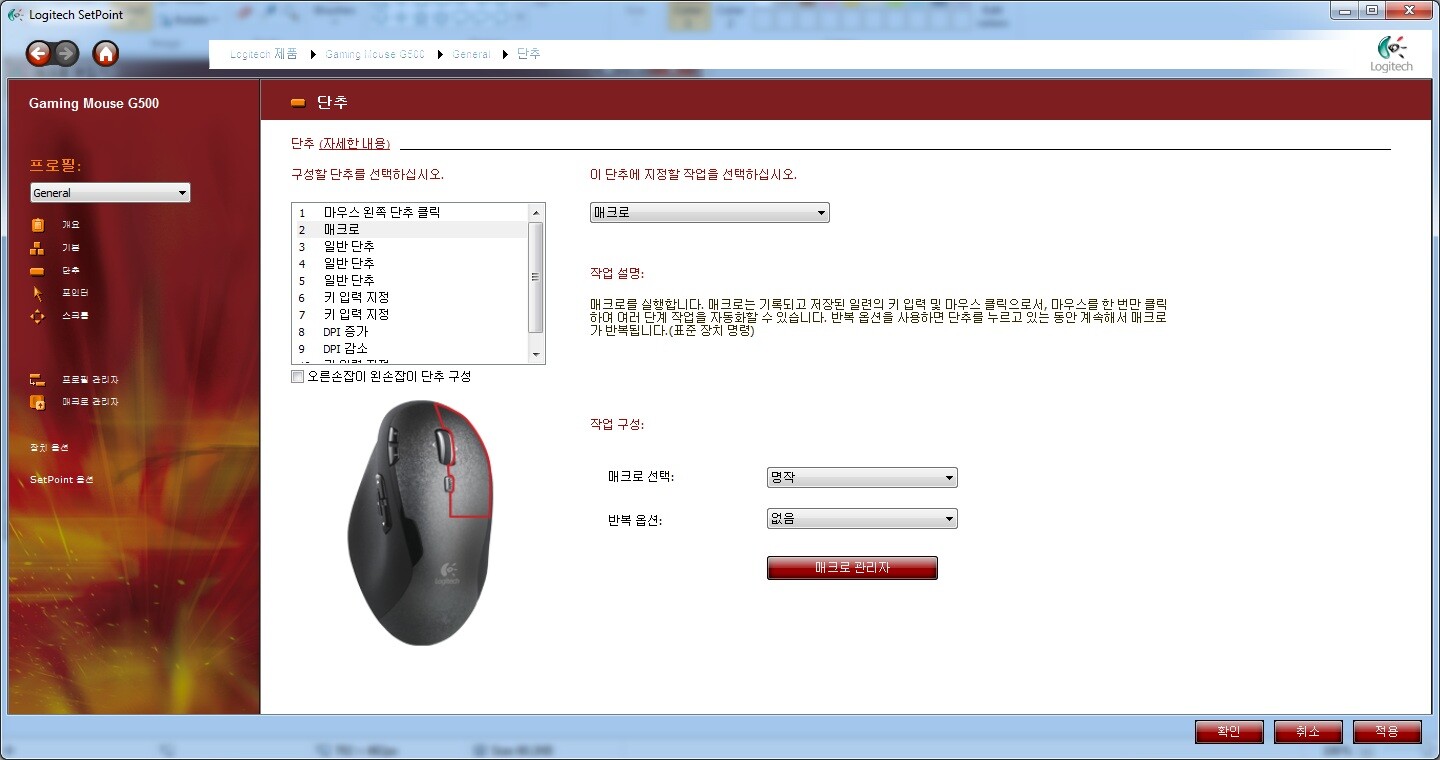Open the 프로필 관리자 profile manager icon
The width and height of the screenshot is (1440, 760).
(x=38, y=380)
